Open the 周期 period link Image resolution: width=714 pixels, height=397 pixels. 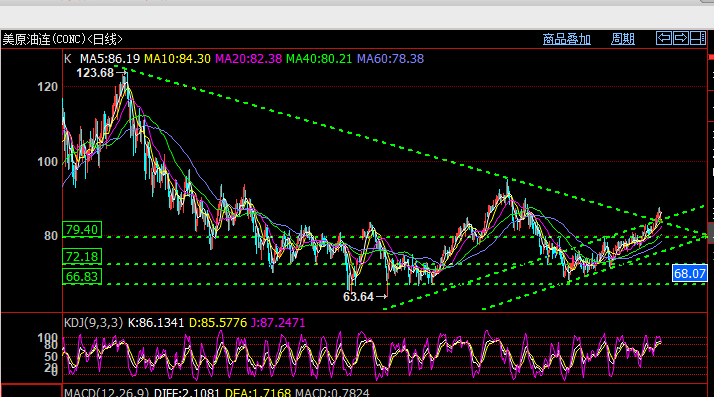pyautogui.click(x=622, y=39)
